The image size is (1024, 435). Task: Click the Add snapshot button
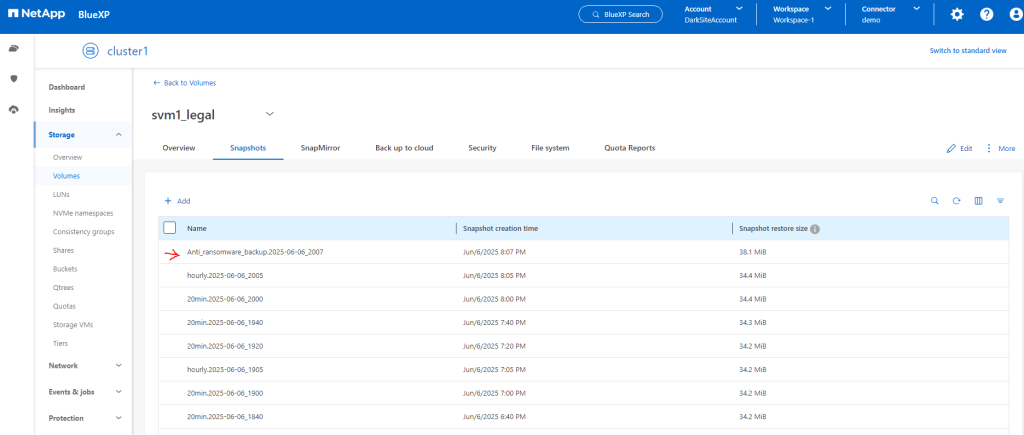pos(177,201)
